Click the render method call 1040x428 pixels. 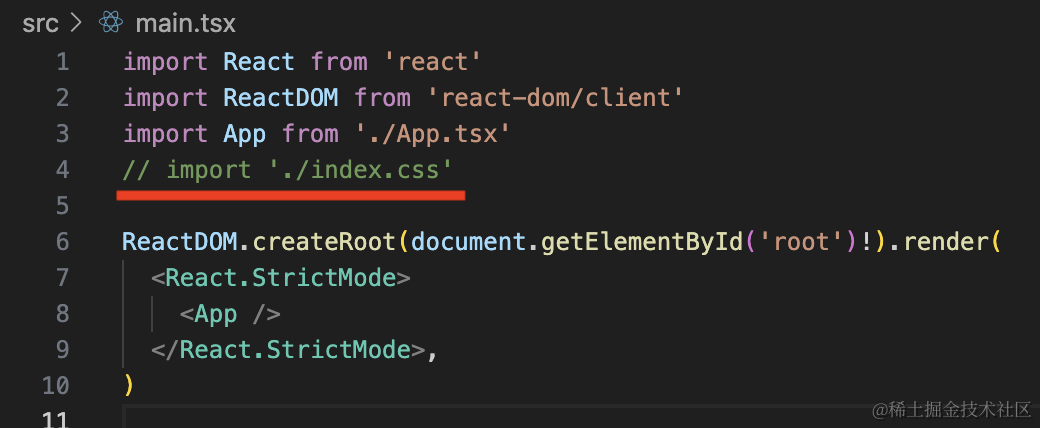pyautogui.click(x=946, y=242)
